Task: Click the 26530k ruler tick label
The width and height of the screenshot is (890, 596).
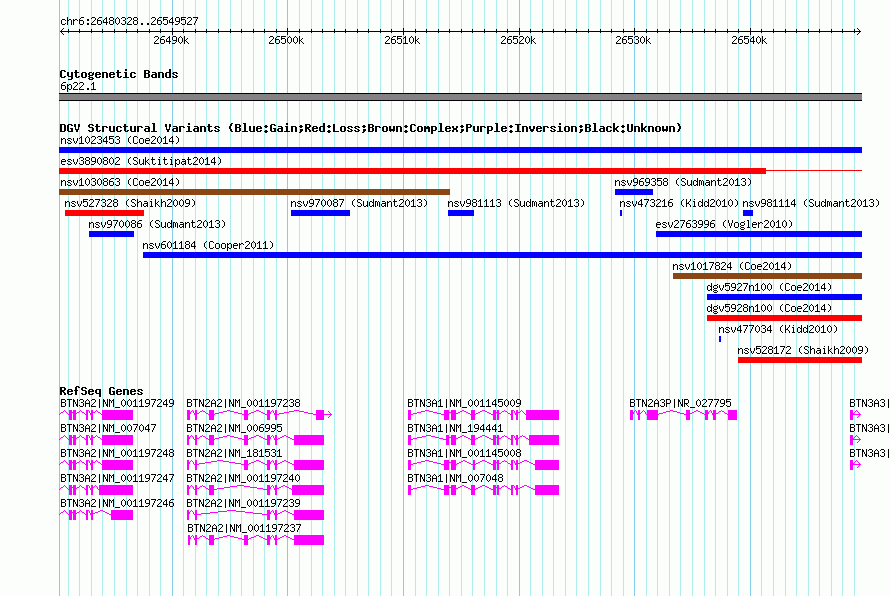Action: (633, 40)
